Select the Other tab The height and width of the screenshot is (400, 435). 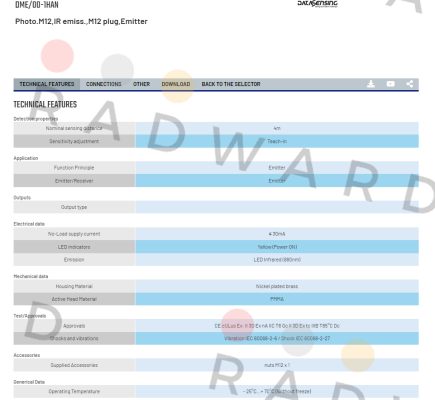tap(141, 84)
